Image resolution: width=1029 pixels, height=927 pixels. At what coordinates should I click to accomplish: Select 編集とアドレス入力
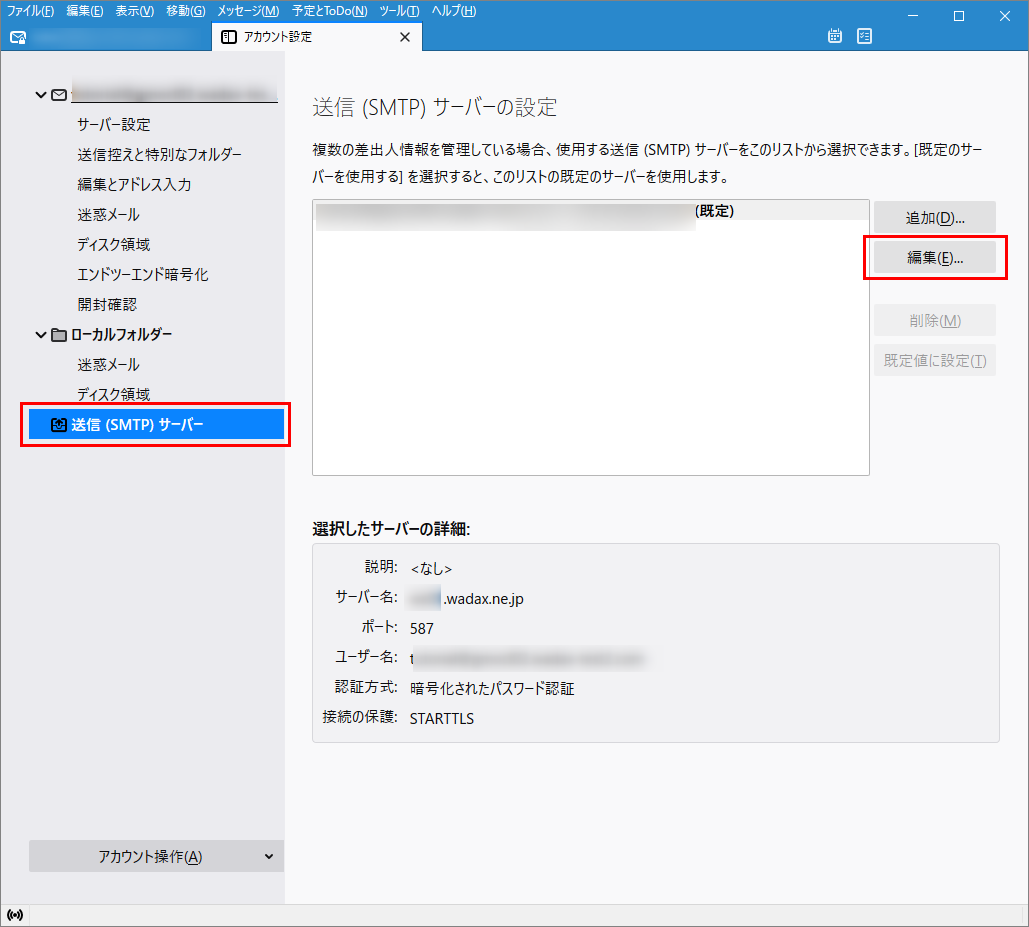134,184
